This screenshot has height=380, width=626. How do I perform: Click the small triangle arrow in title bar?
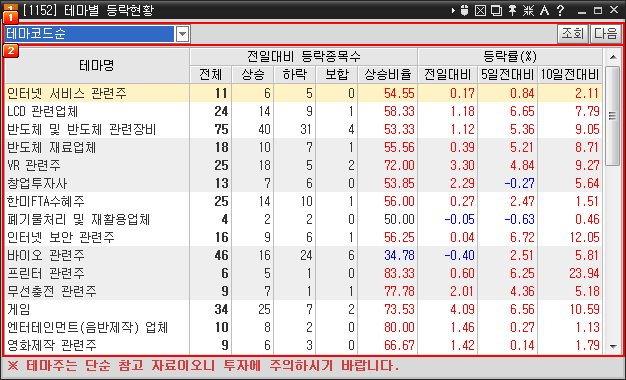(453, 10)
